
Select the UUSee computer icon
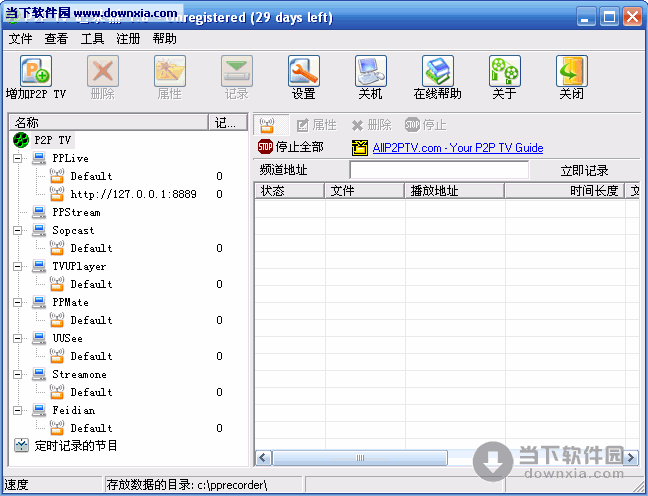coord(39,338)
